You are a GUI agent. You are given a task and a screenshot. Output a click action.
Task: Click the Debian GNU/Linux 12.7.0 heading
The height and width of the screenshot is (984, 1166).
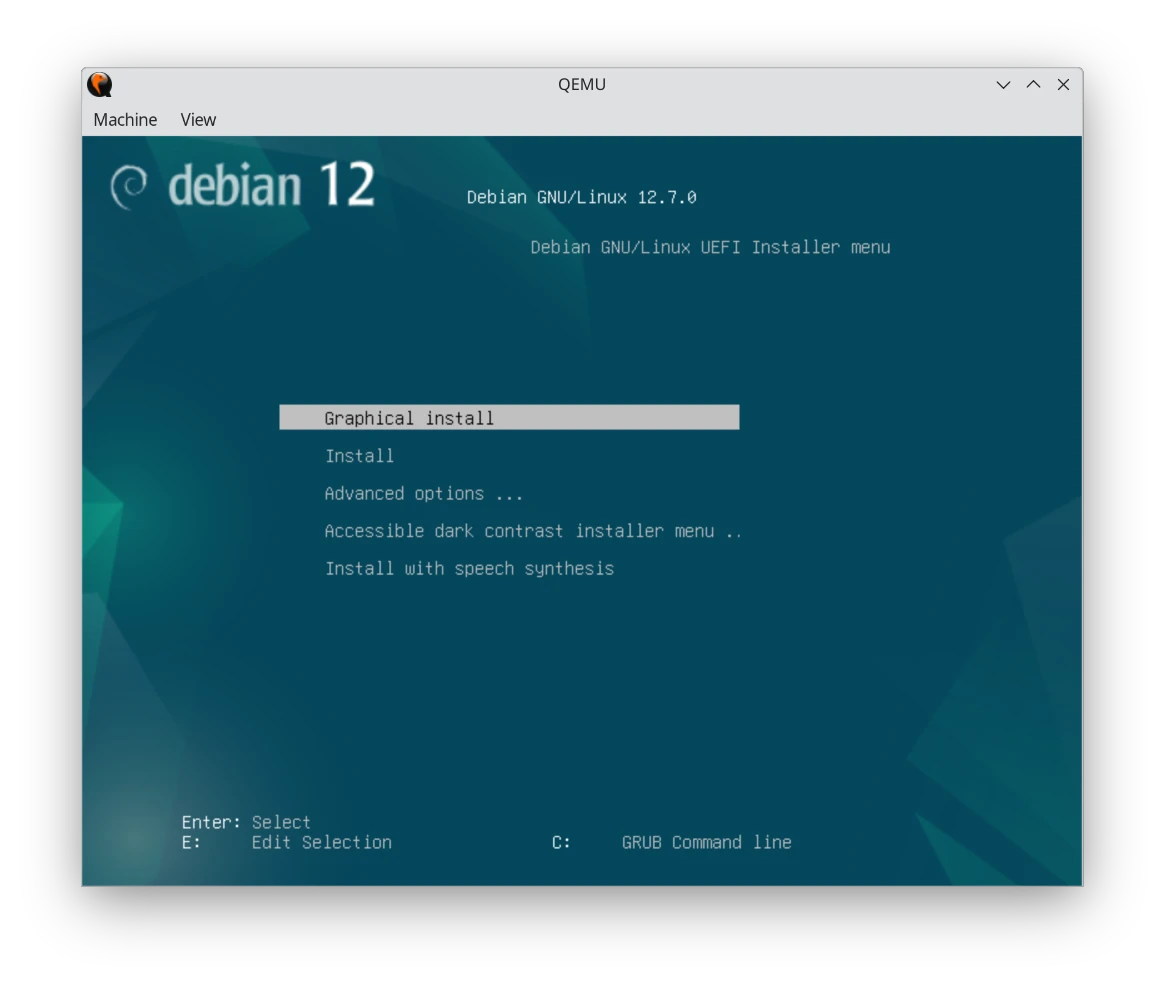tap(581, 197)
